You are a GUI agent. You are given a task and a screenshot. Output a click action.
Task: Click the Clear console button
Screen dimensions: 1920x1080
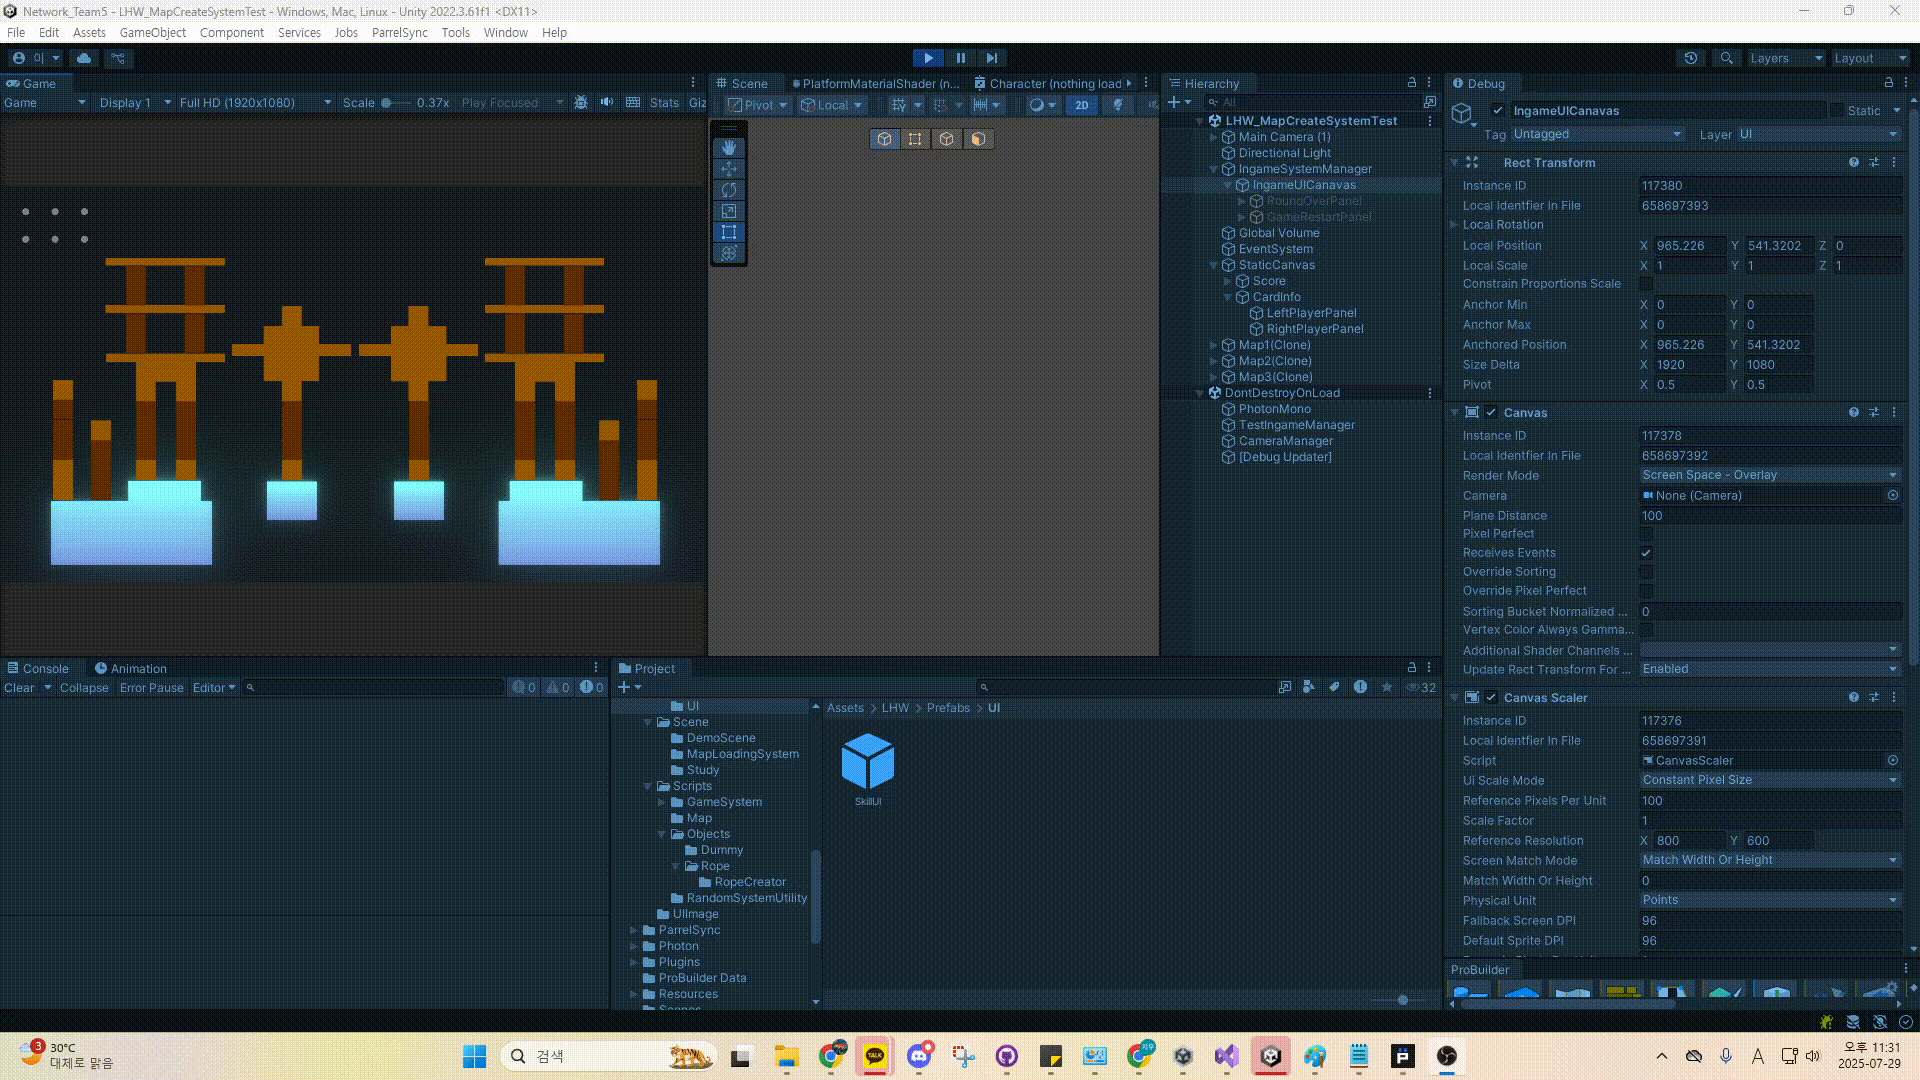[x=19, y=688]
